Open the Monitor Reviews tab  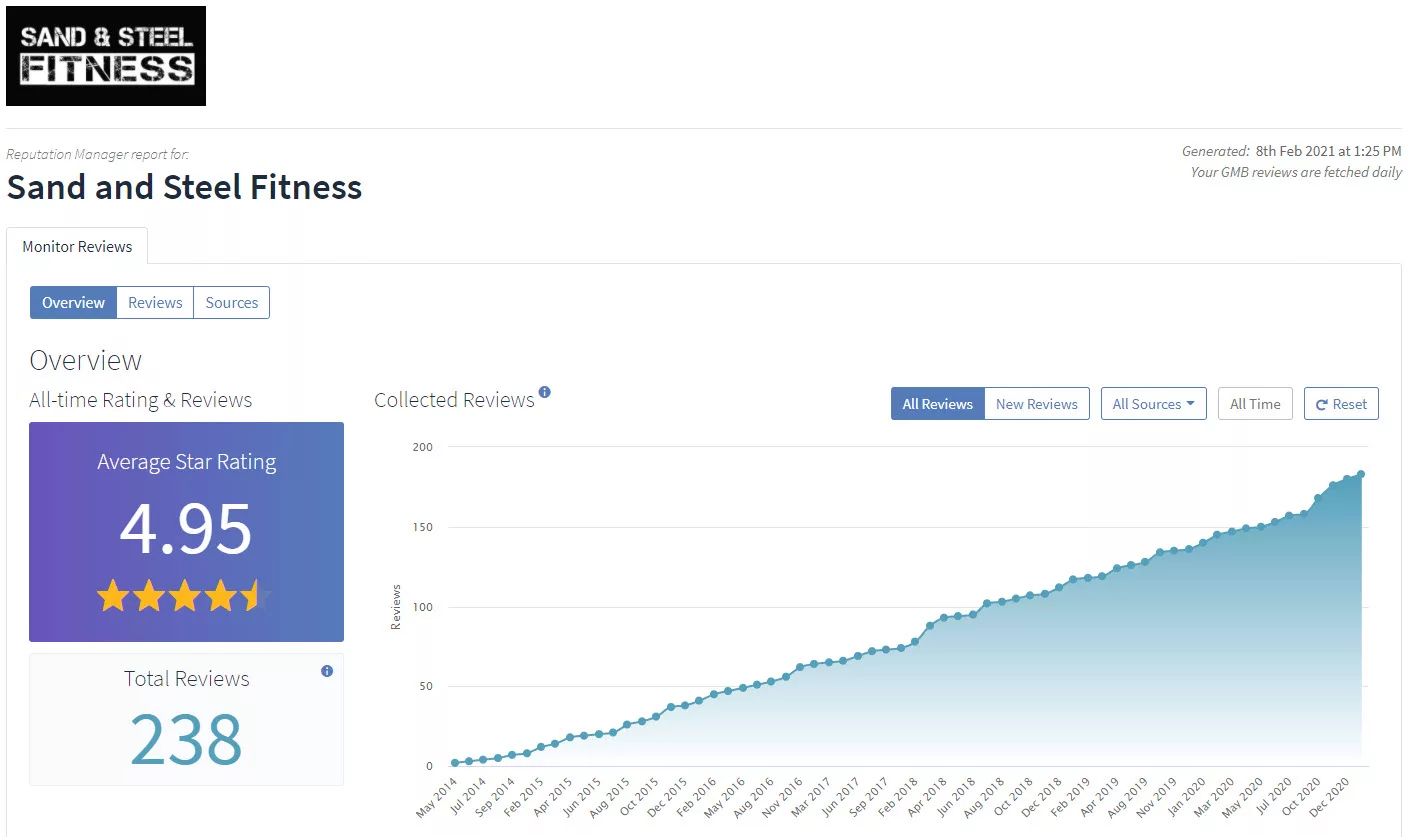coord(77,246)
